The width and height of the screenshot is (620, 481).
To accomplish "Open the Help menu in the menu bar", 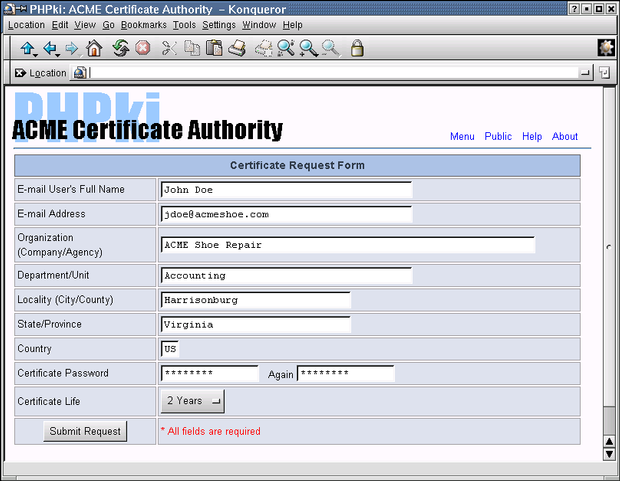I will tap(292, 25).
